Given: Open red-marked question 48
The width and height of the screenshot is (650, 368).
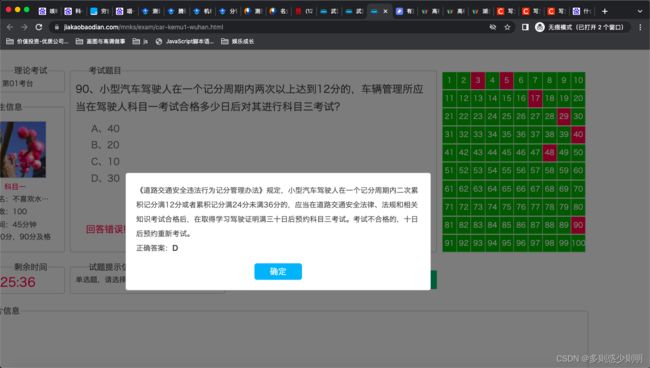Looking at the screenshot, I should (x=549, y=153).
